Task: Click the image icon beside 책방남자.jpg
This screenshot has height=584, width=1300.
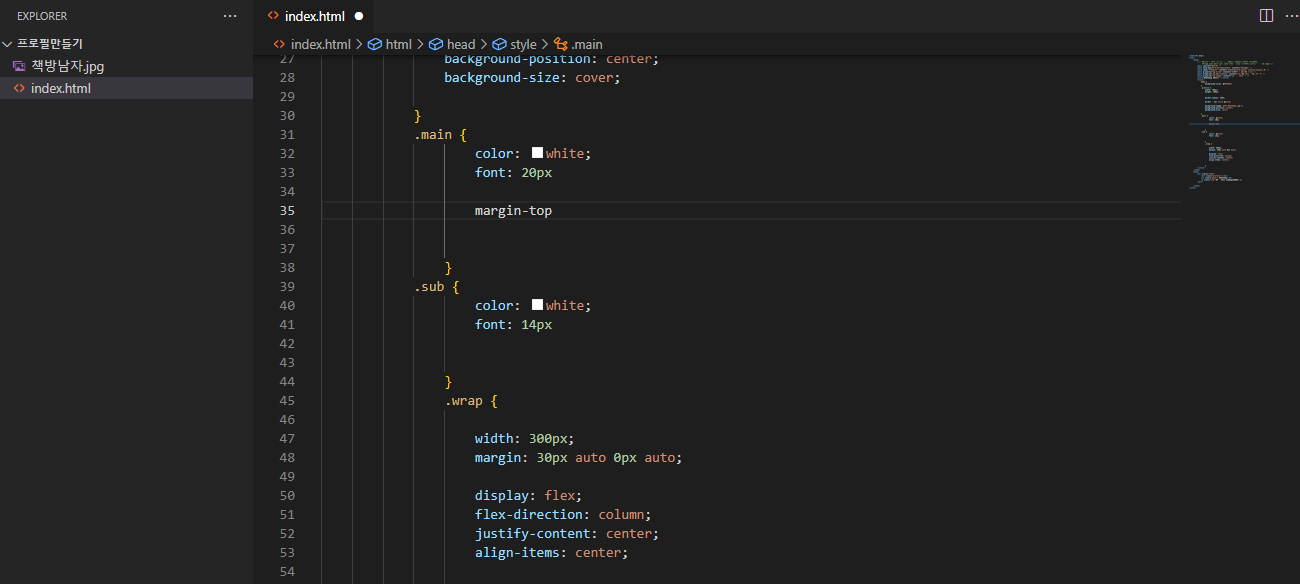Action: (x=19, y=66)
